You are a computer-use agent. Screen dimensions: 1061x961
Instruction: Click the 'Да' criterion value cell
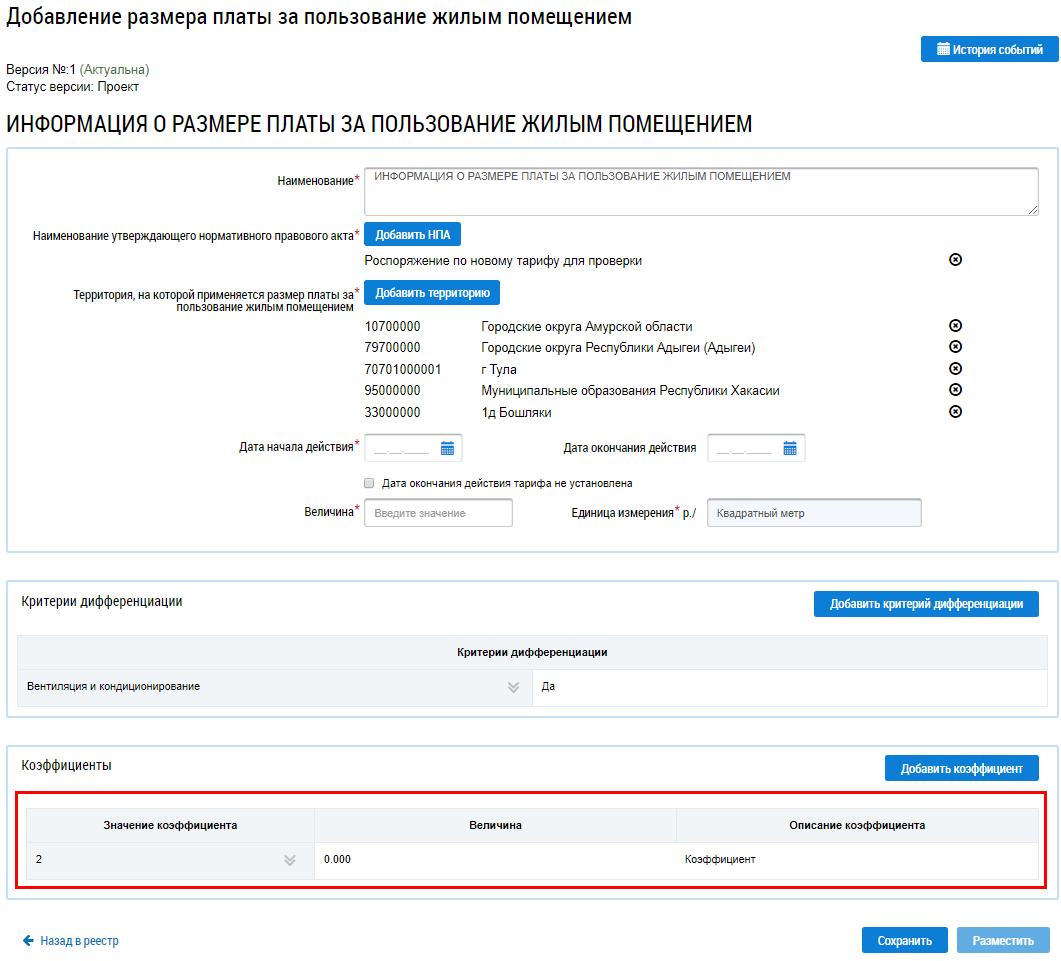(790, 688)
